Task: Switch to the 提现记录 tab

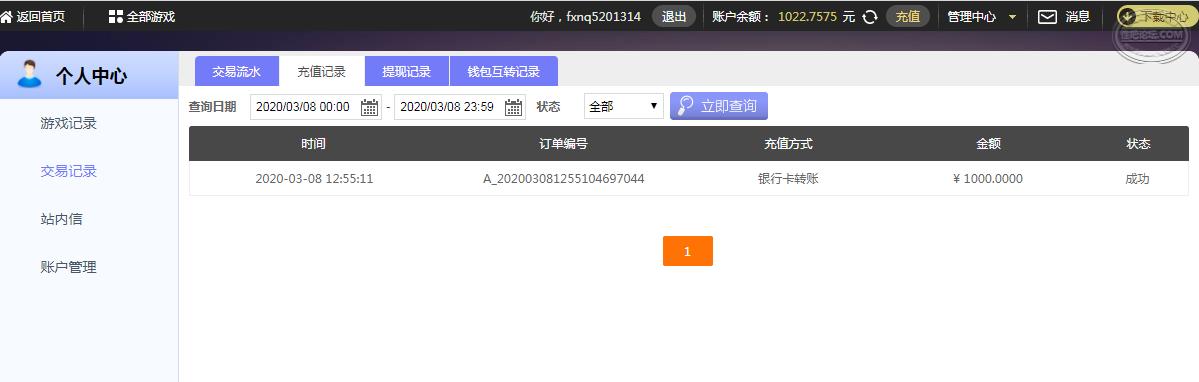Action: (x=407, y=72)
